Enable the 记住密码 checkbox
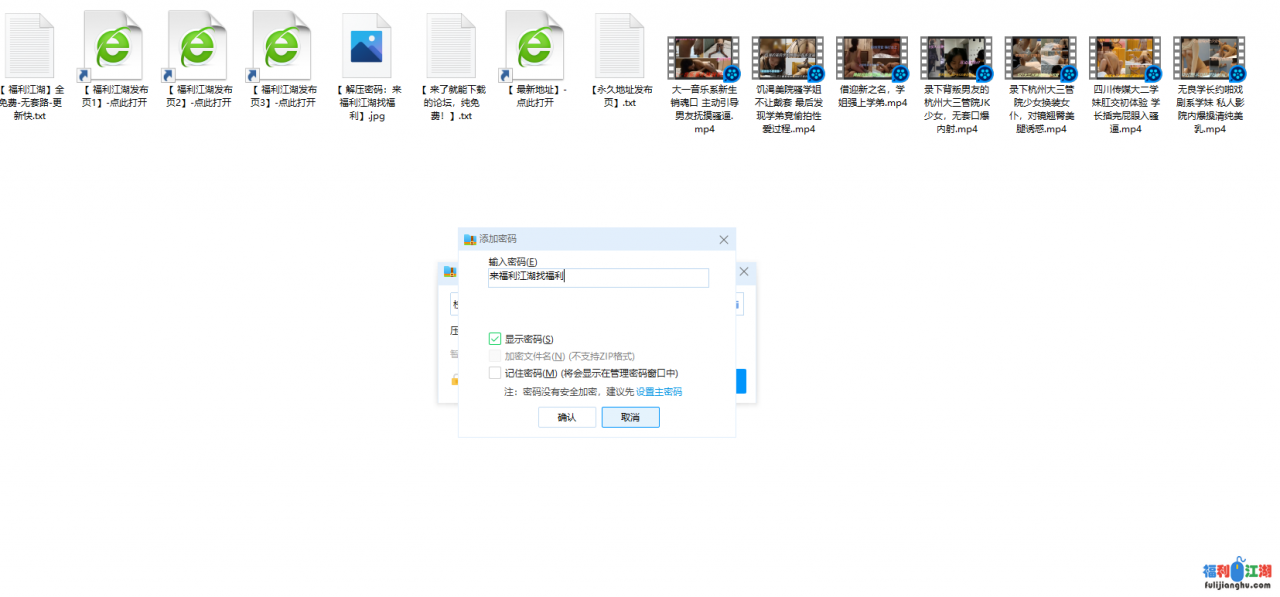 [495, 373]
